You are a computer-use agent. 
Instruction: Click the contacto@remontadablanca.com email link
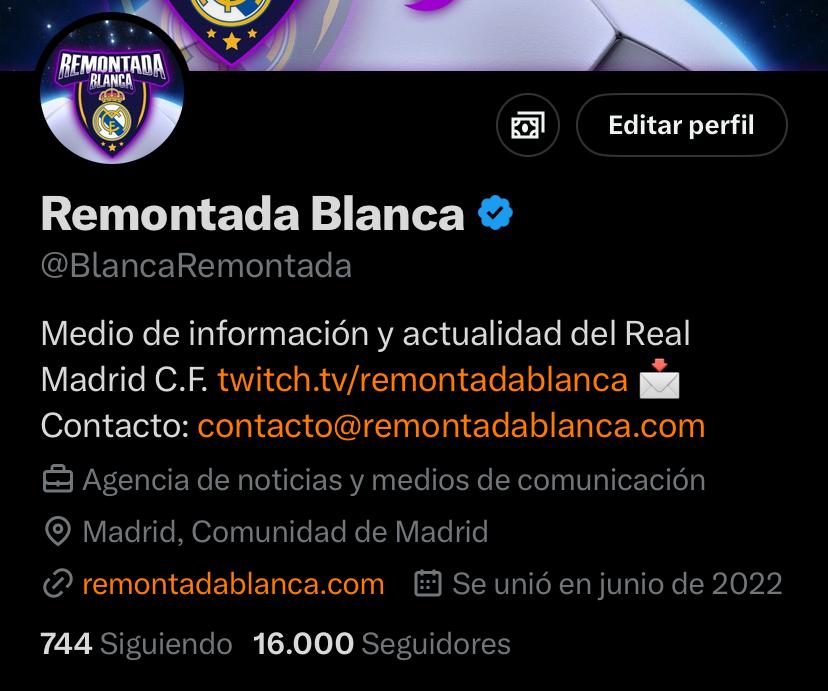[451, 425]
